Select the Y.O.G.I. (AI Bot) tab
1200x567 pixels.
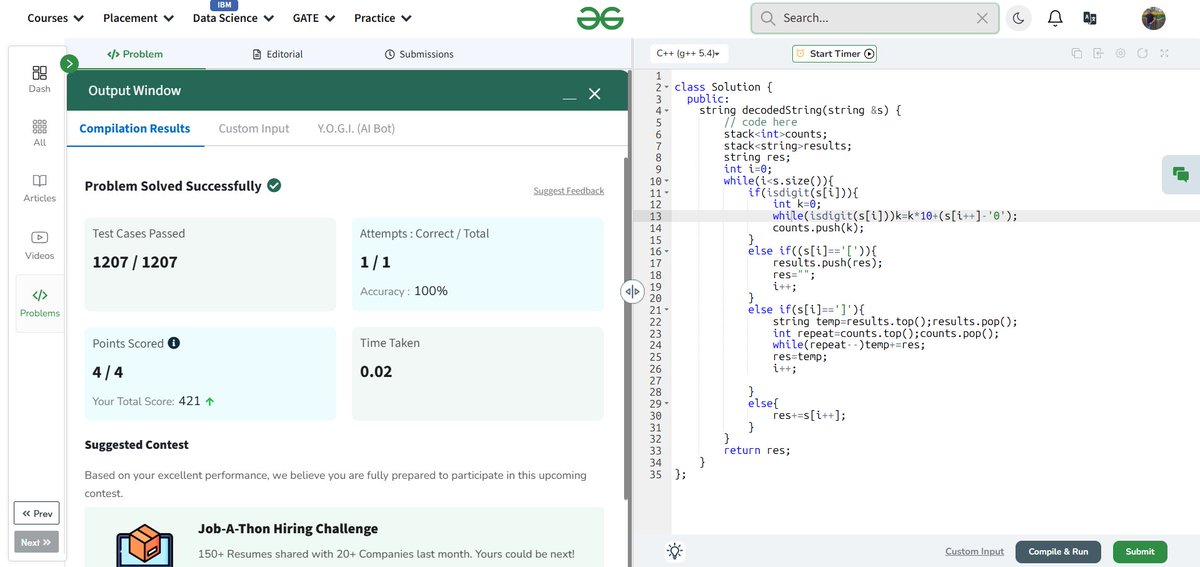(356, 128)
